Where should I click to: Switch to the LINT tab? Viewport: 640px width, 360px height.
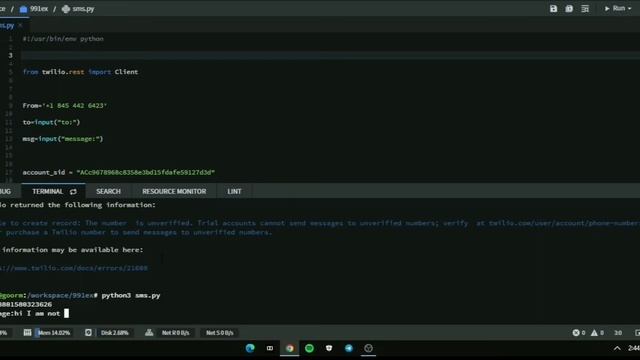point(234,191)
